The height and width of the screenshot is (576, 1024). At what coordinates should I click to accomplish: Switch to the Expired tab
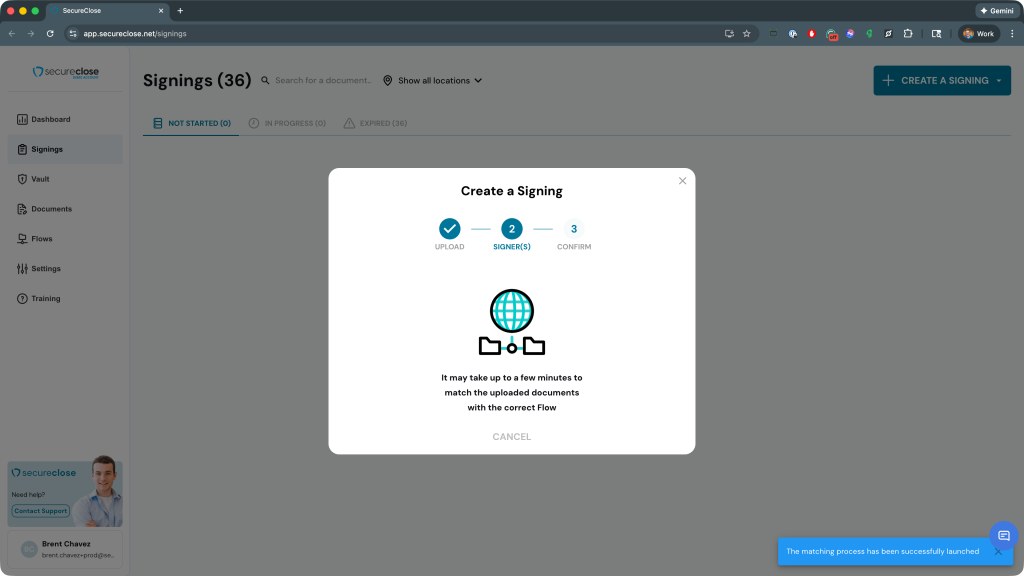pos(375,124)
